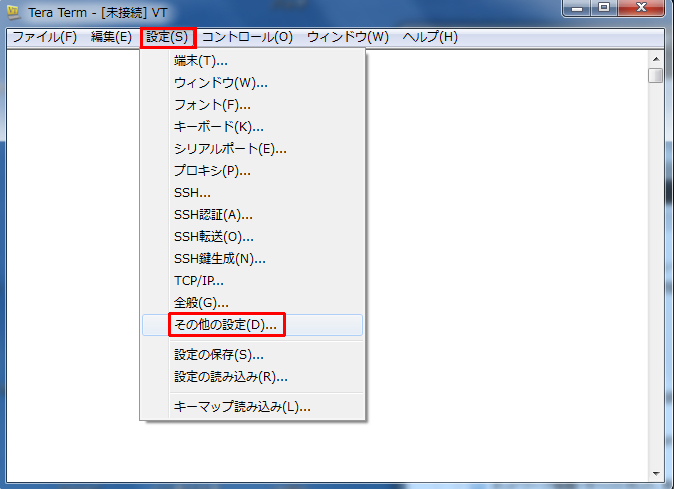674x489 pixels.
Task: Open the ヘルプ(H) menu
Action: click(430, 37)
